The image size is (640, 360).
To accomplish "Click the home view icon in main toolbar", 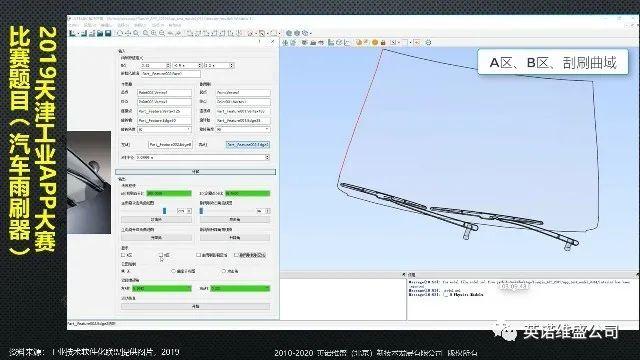I will (x=120, y=33).
